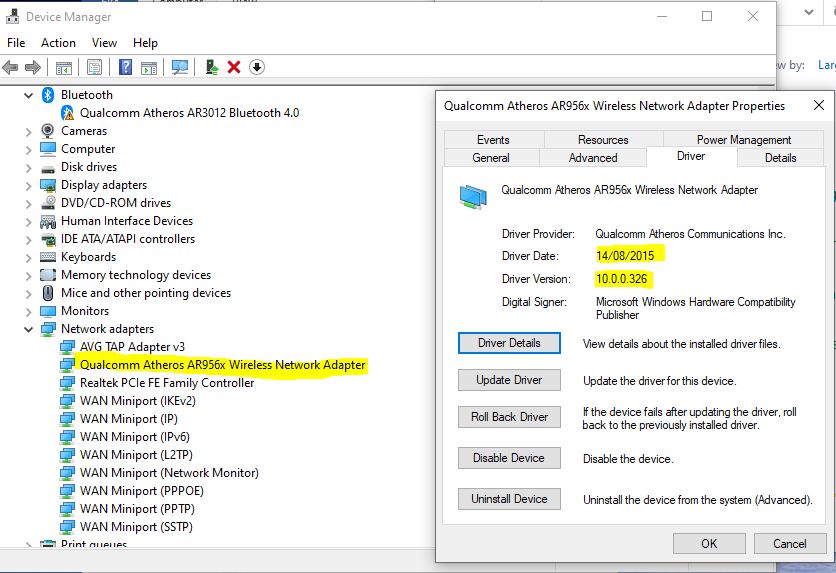Click the Display adapters category icon
This screenshot has height=573, width=836.
click(48, 185)
